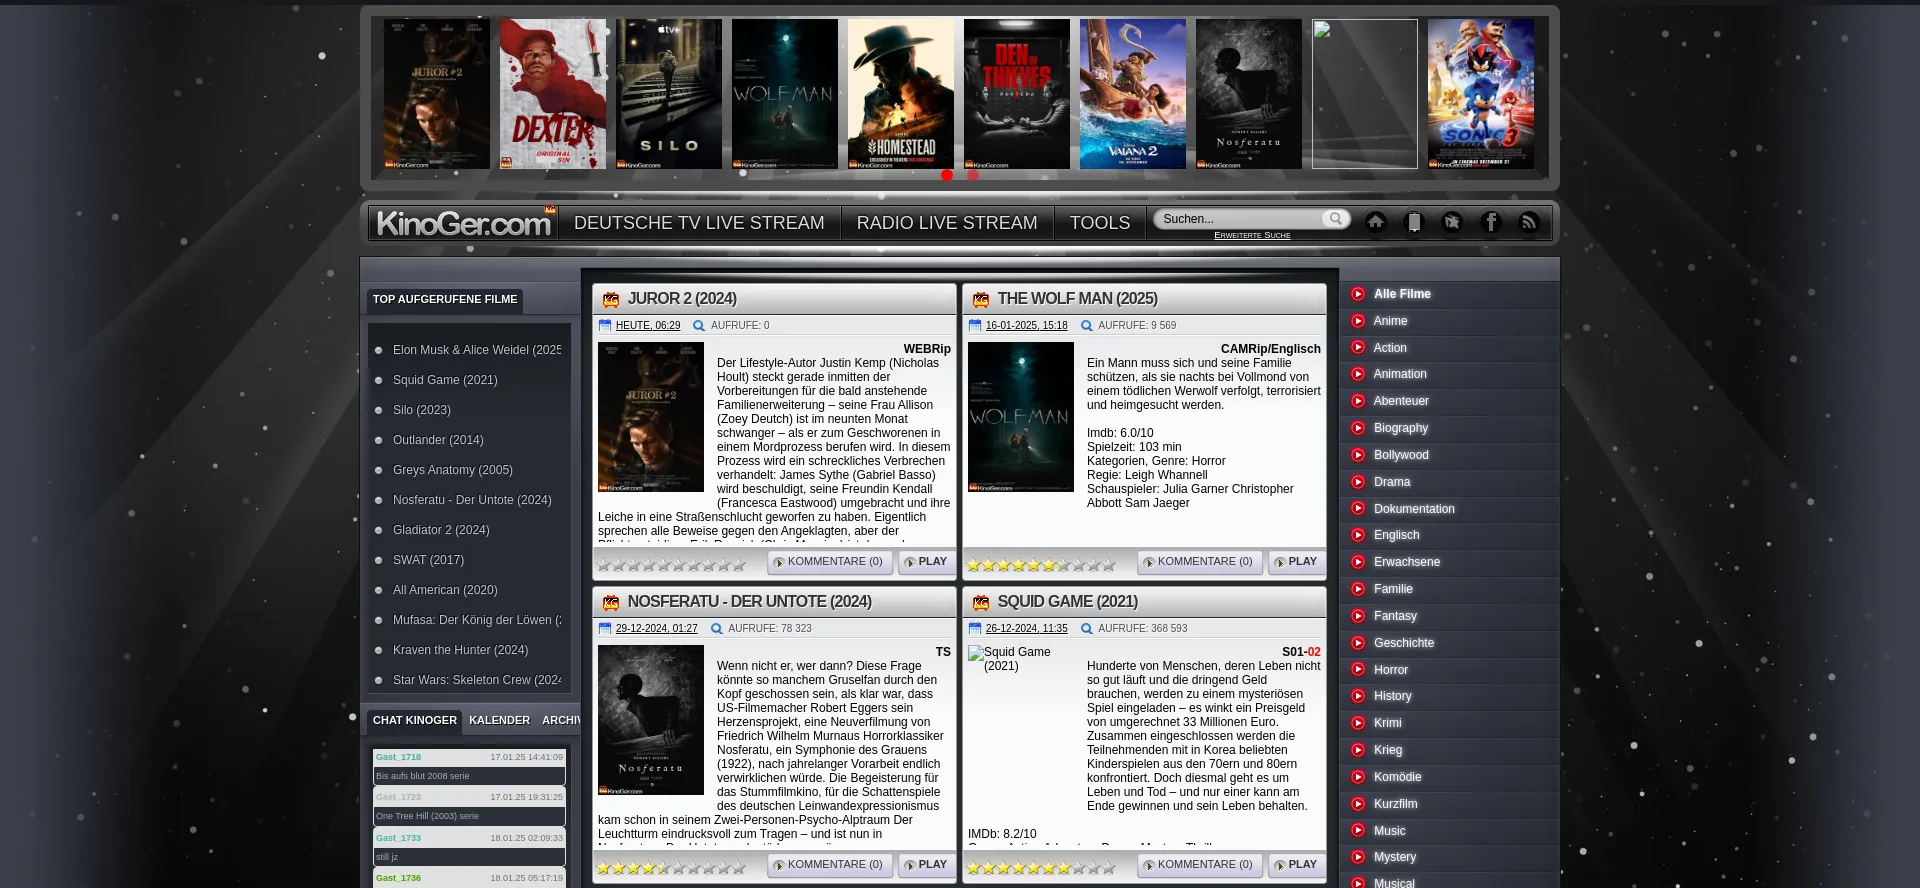Open Squid Game (2021) in top viewed list
This screenshot has width=1920, height=888.
pos(445,380)
